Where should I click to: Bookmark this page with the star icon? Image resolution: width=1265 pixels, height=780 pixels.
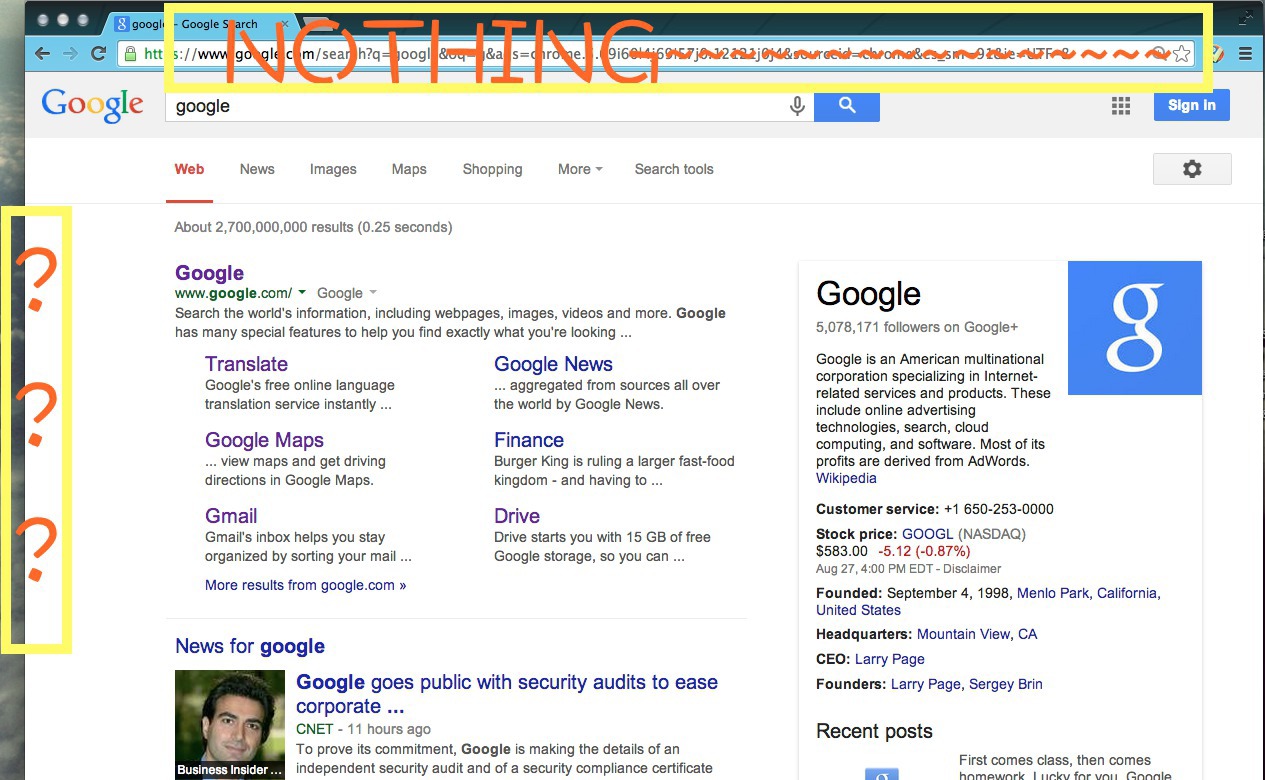tap(1181, 54)
